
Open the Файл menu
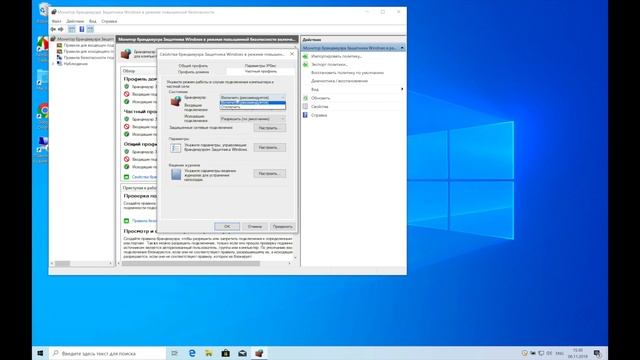point(56,21)
